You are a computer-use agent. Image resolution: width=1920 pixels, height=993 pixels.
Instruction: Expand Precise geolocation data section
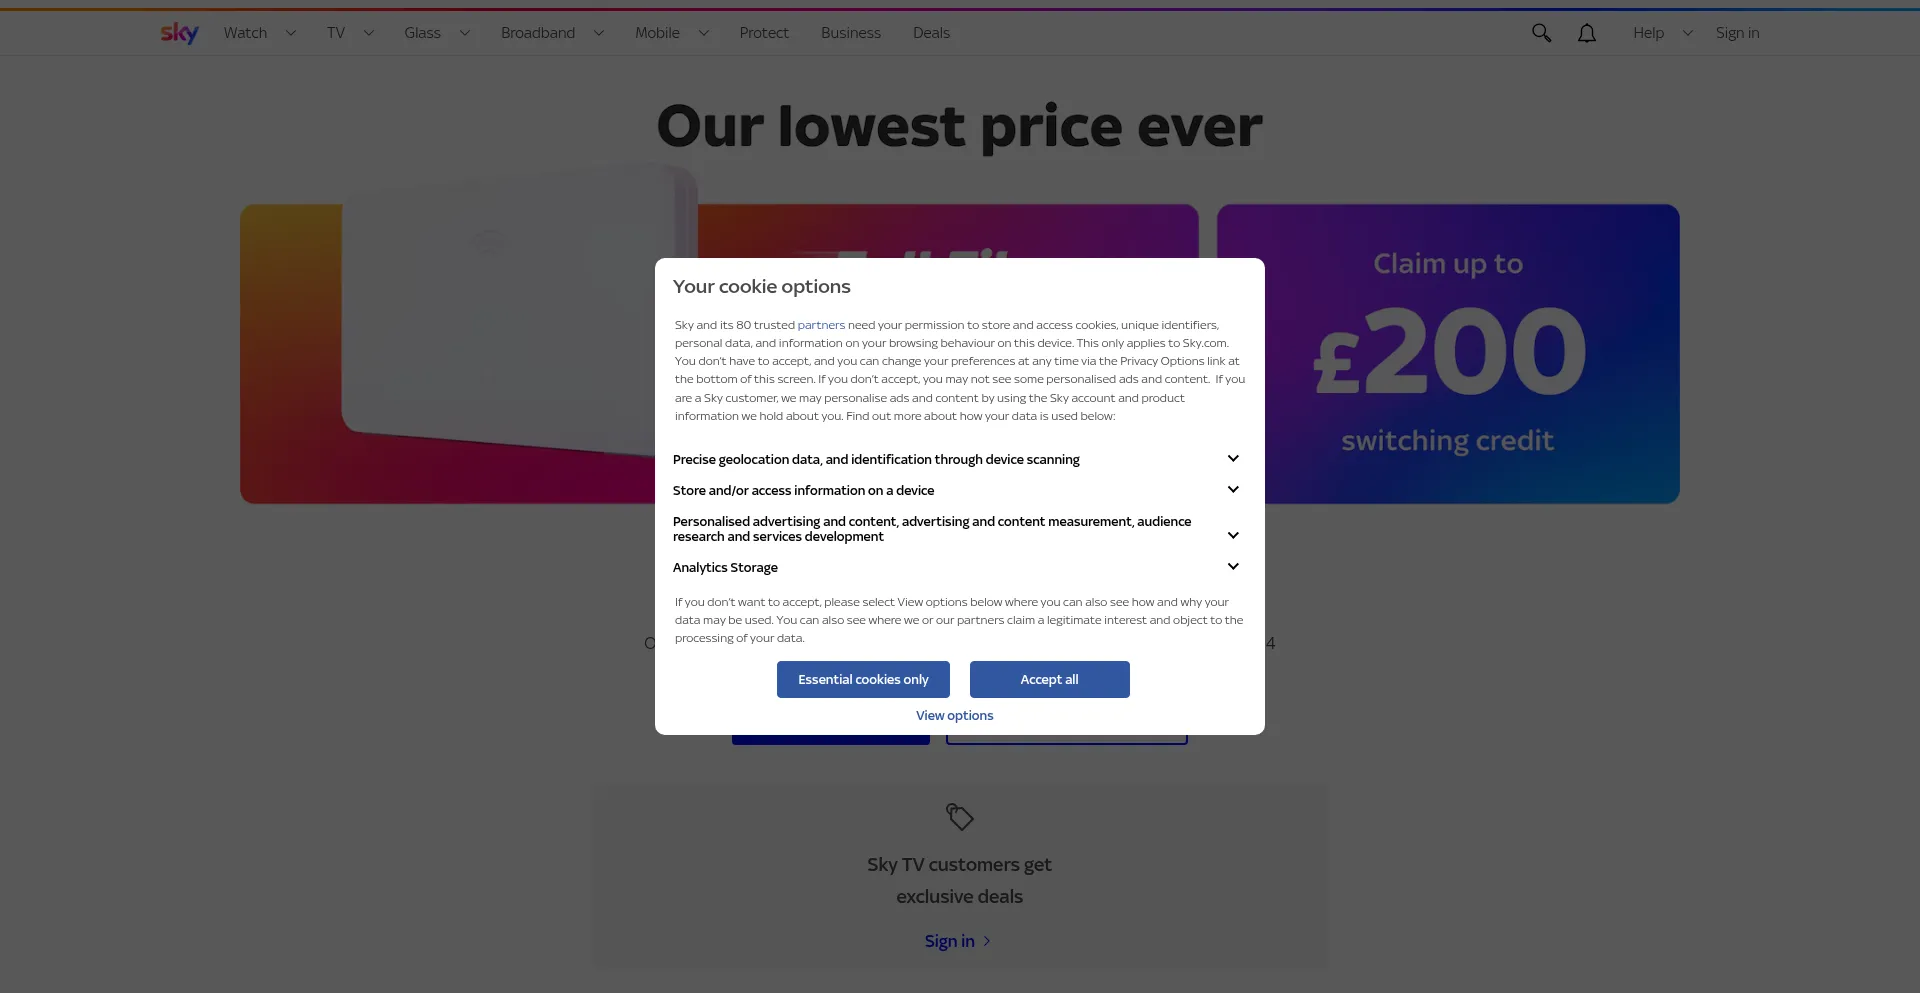pos(1233,459)
